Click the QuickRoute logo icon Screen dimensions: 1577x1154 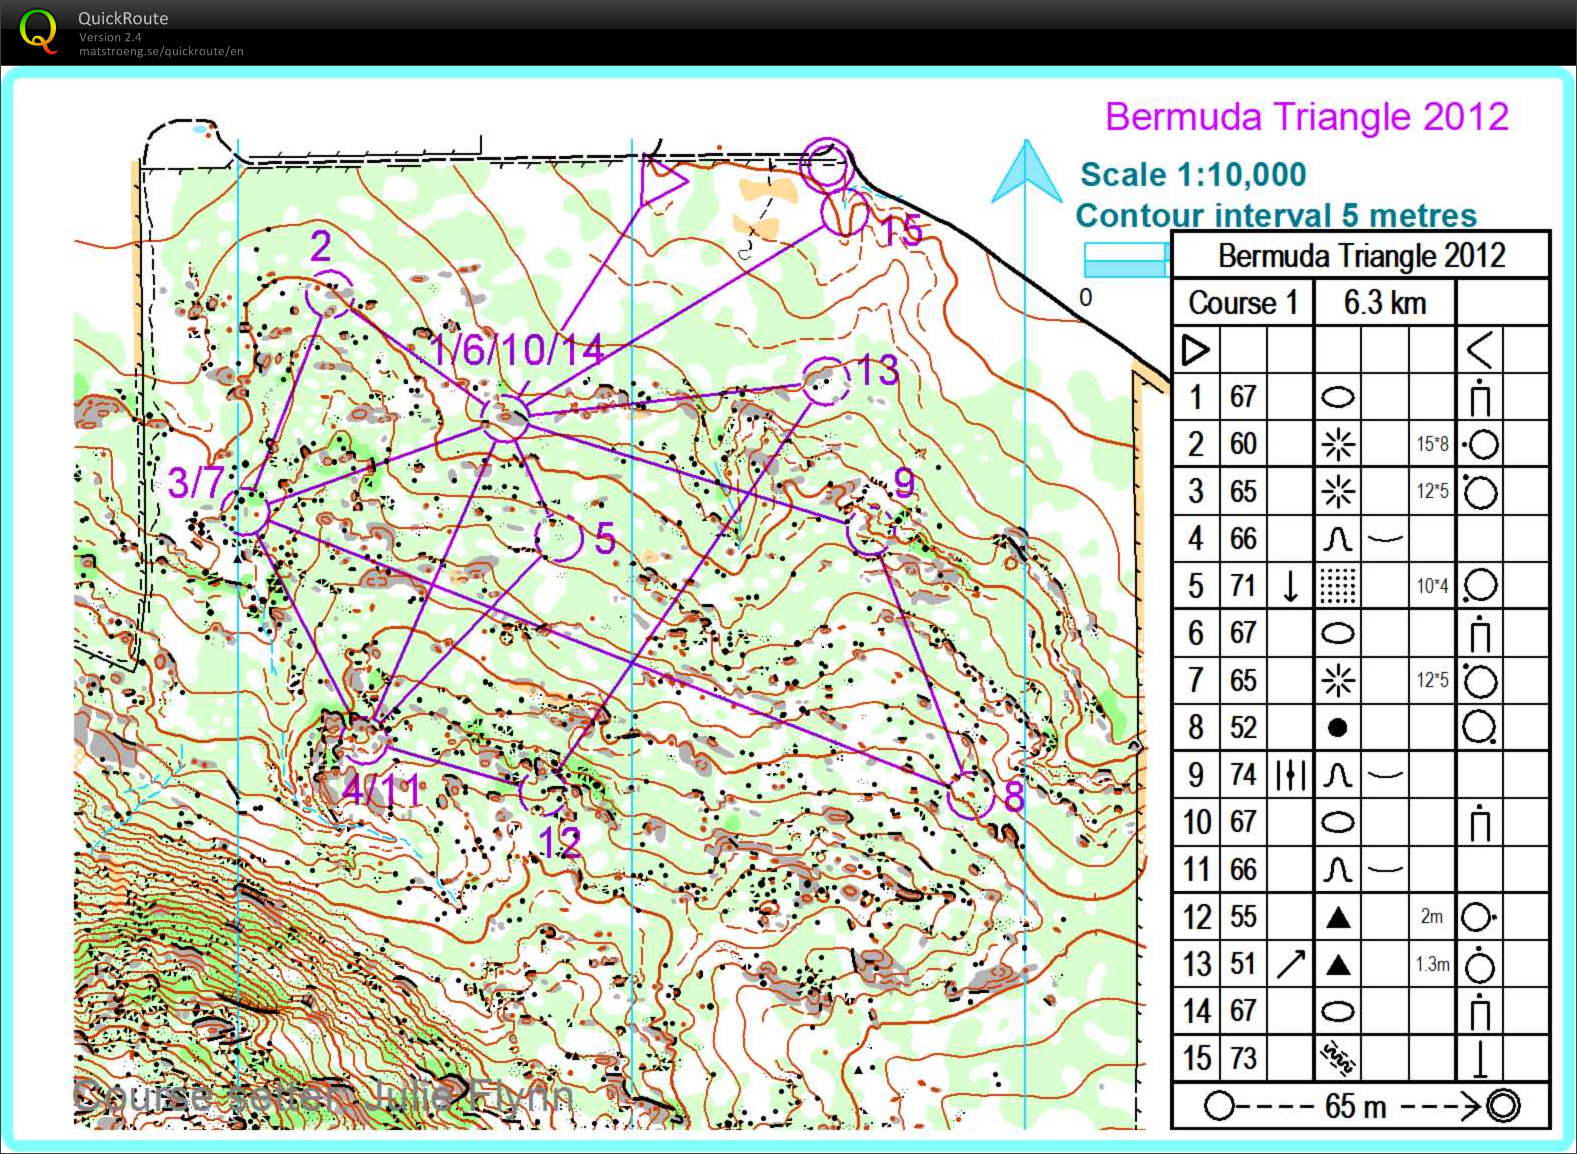(38, 31)
